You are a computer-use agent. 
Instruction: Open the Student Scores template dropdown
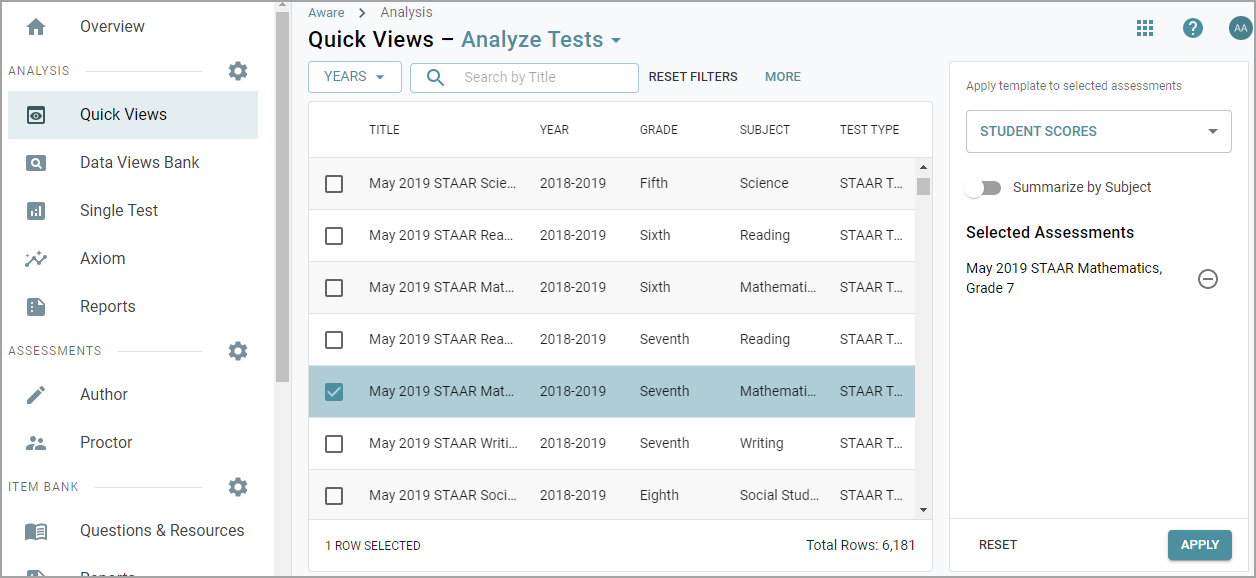pyautogui.click(x=1098, y=131)
